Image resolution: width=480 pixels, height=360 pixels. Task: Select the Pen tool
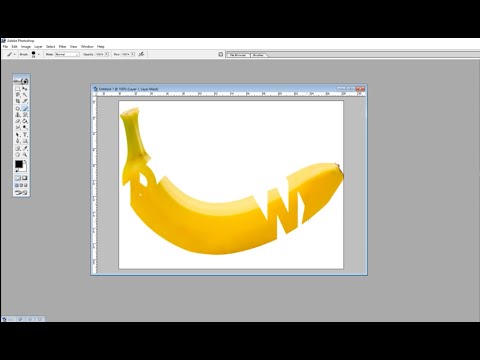[18, 141]
